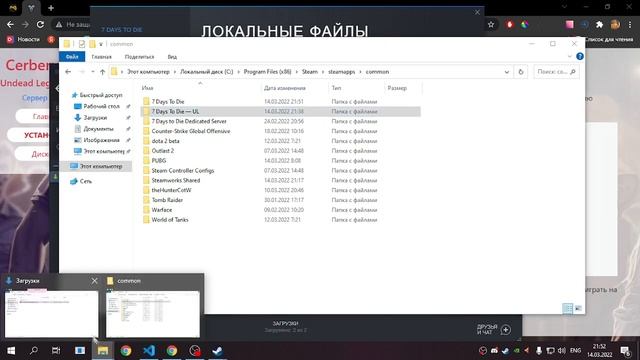This screenshot has height=360, width=640.
Task: Open Chrome extensions puzzle icon
Action: point(600,24)
